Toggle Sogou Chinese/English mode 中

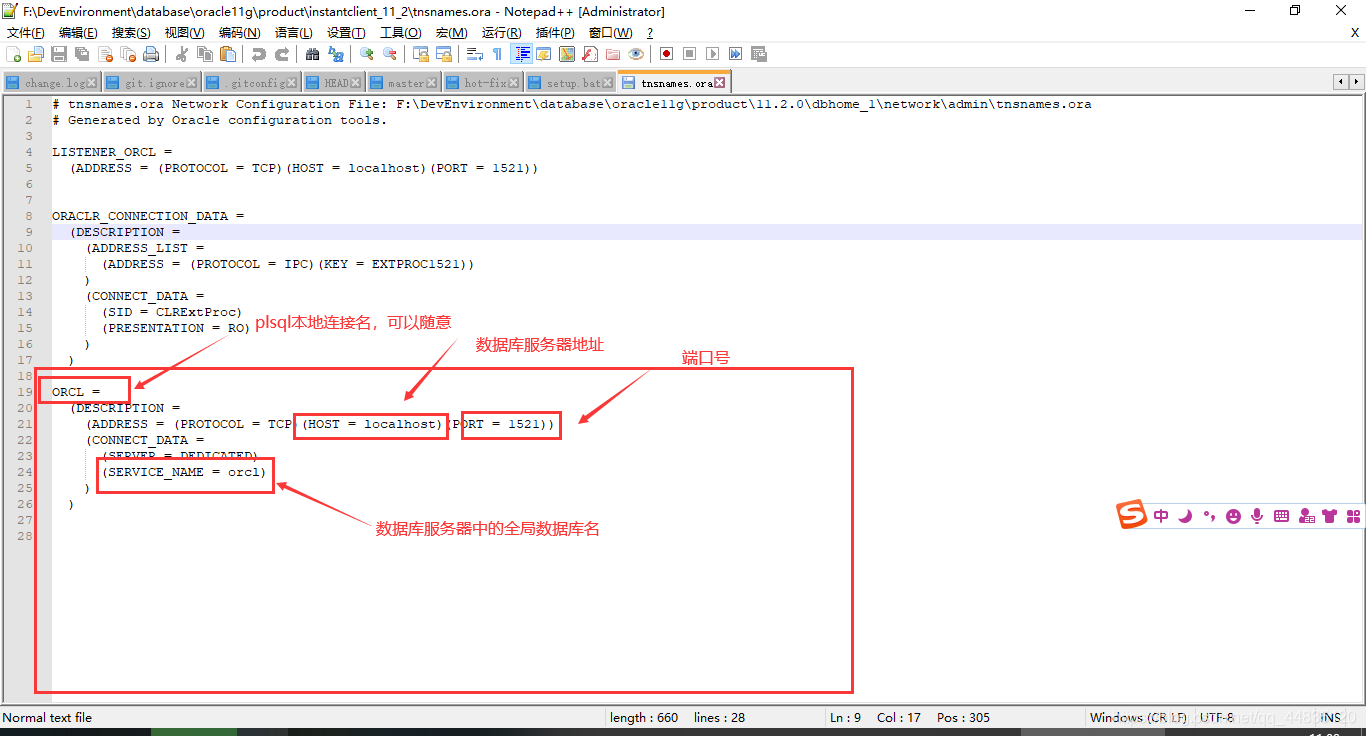pos(1161,516)
